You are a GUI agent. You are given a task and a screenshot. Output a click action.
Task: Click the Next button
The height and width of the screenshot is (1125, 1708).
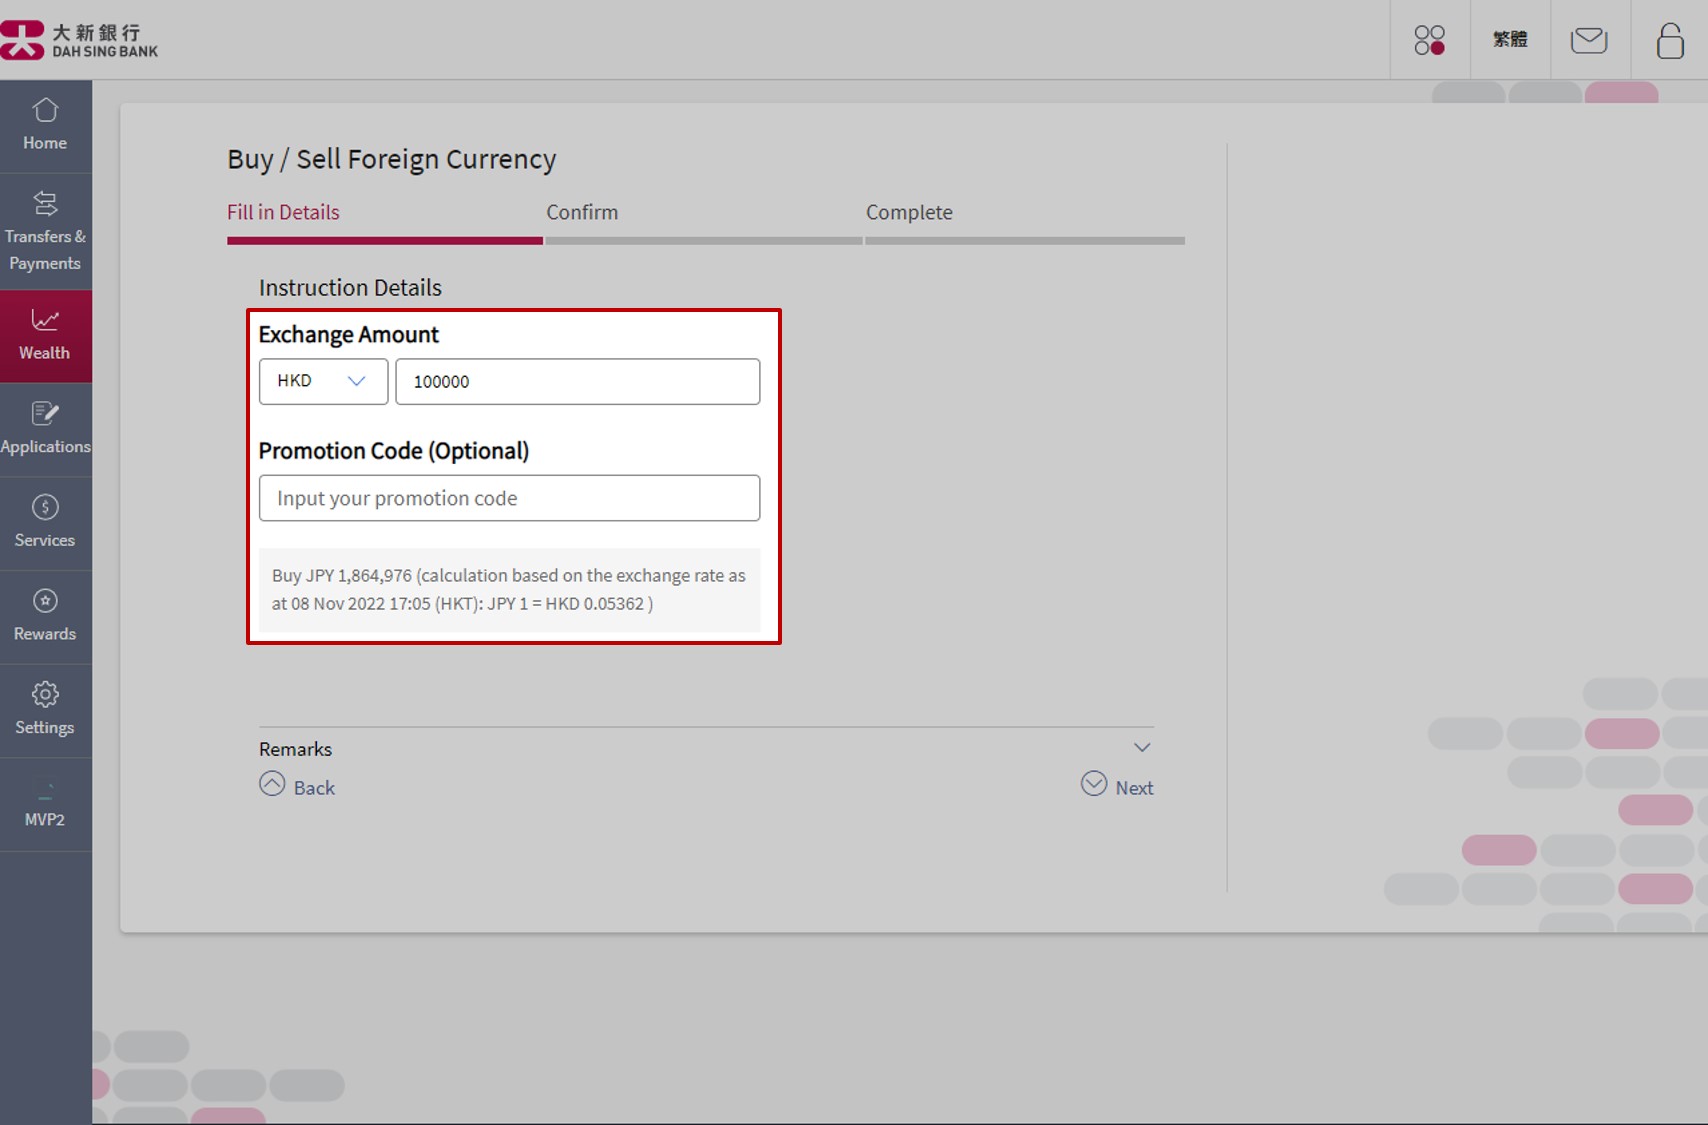1117,786
